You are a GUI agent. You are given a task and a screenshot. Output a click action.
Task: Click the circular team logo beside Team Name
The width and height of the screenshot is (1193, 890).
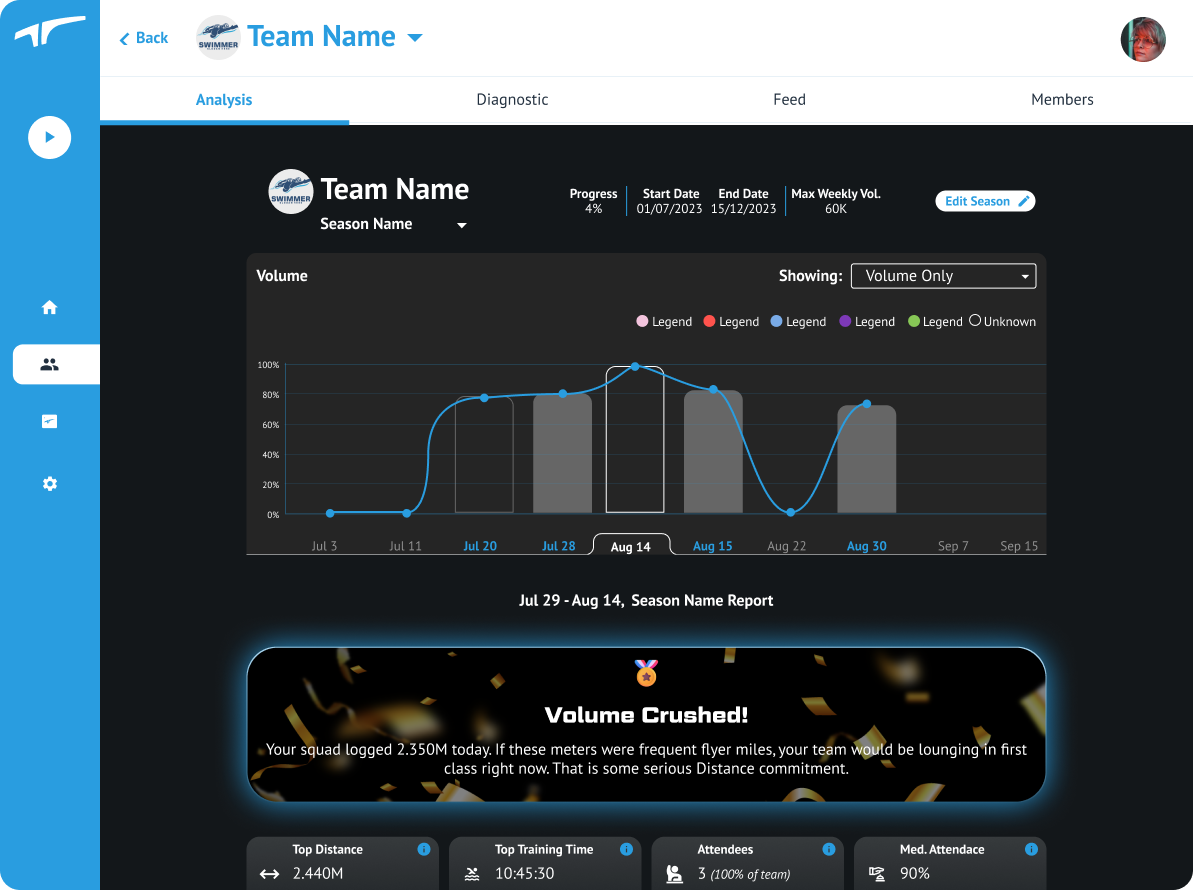(x=291, y=192)
